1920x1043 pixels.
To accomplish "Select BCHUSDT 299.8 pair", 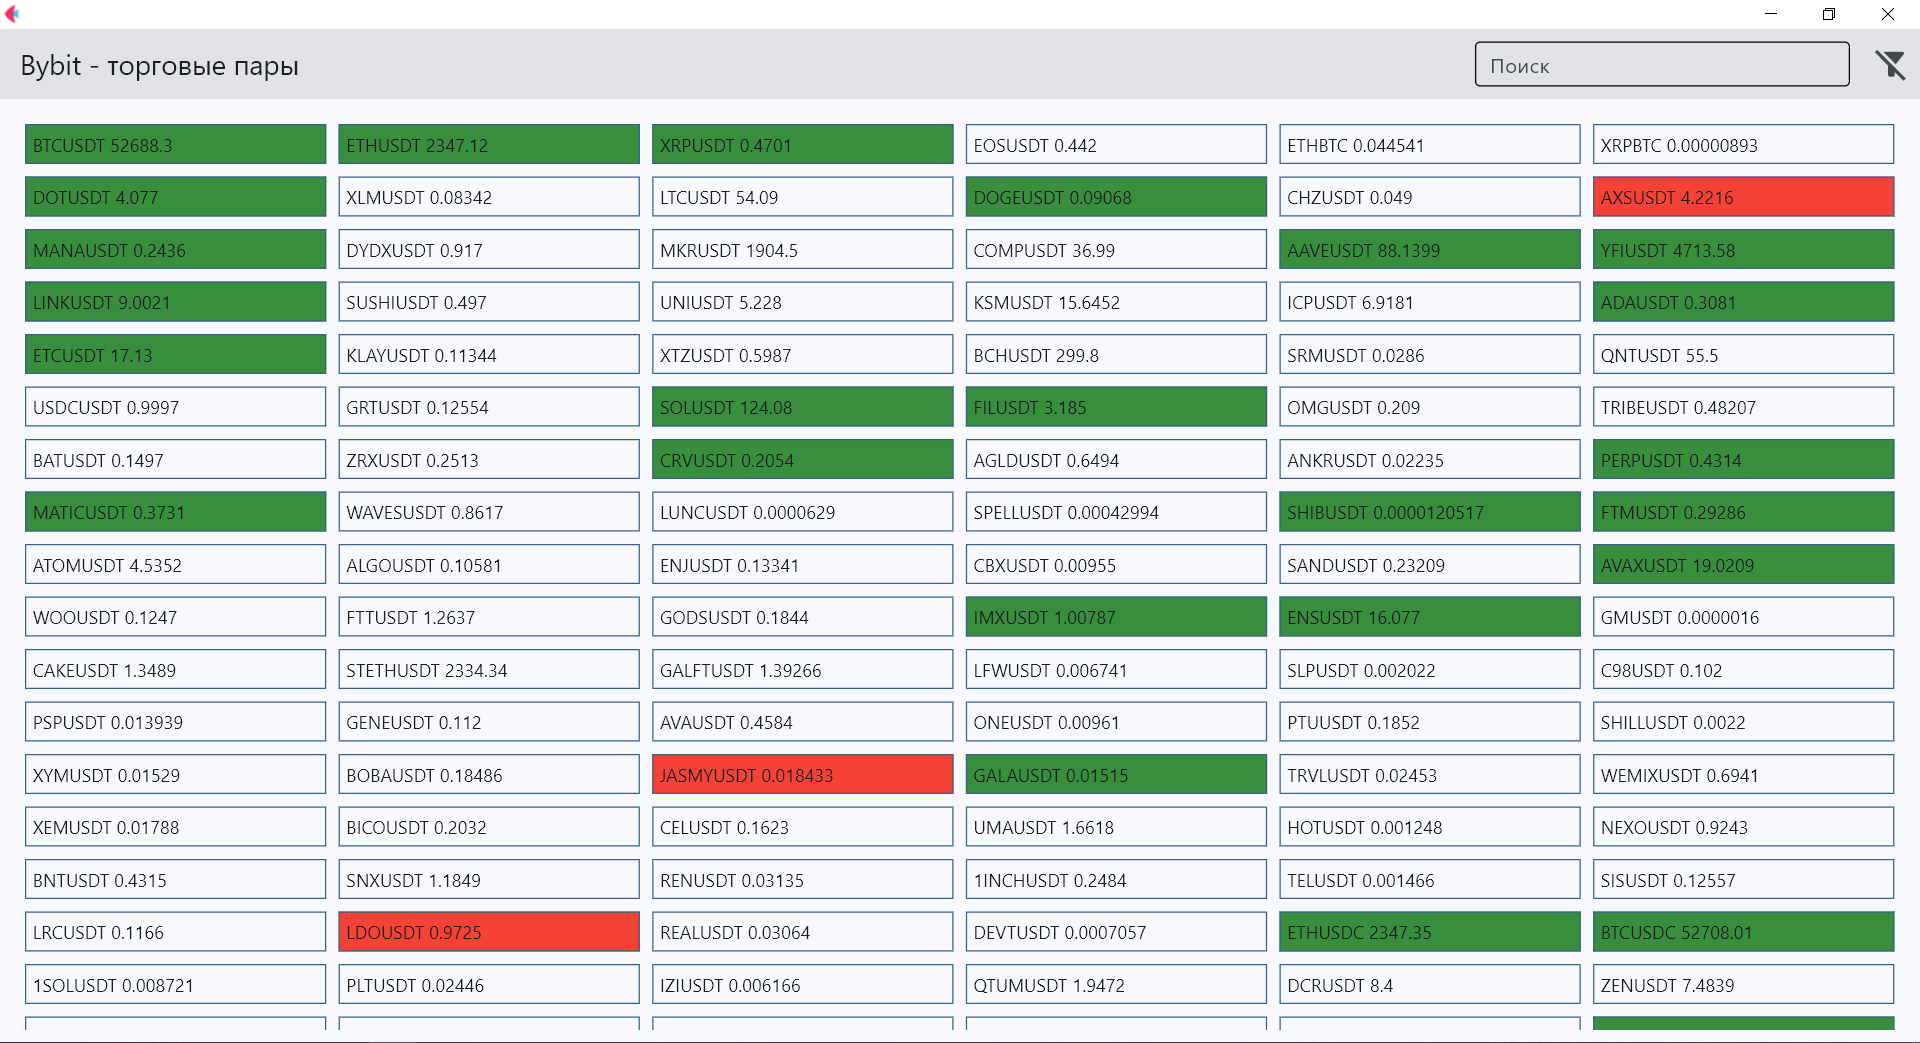I will [x=1116, y=355].
